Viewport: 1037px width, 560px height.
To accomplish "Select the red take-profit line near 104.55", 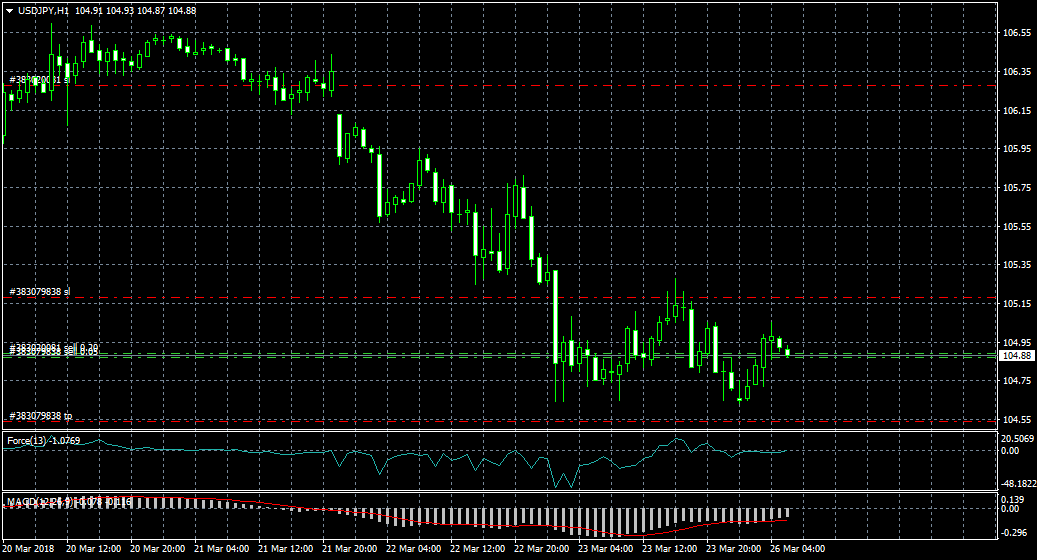I will pyautogui.click(x=499, y=421).
